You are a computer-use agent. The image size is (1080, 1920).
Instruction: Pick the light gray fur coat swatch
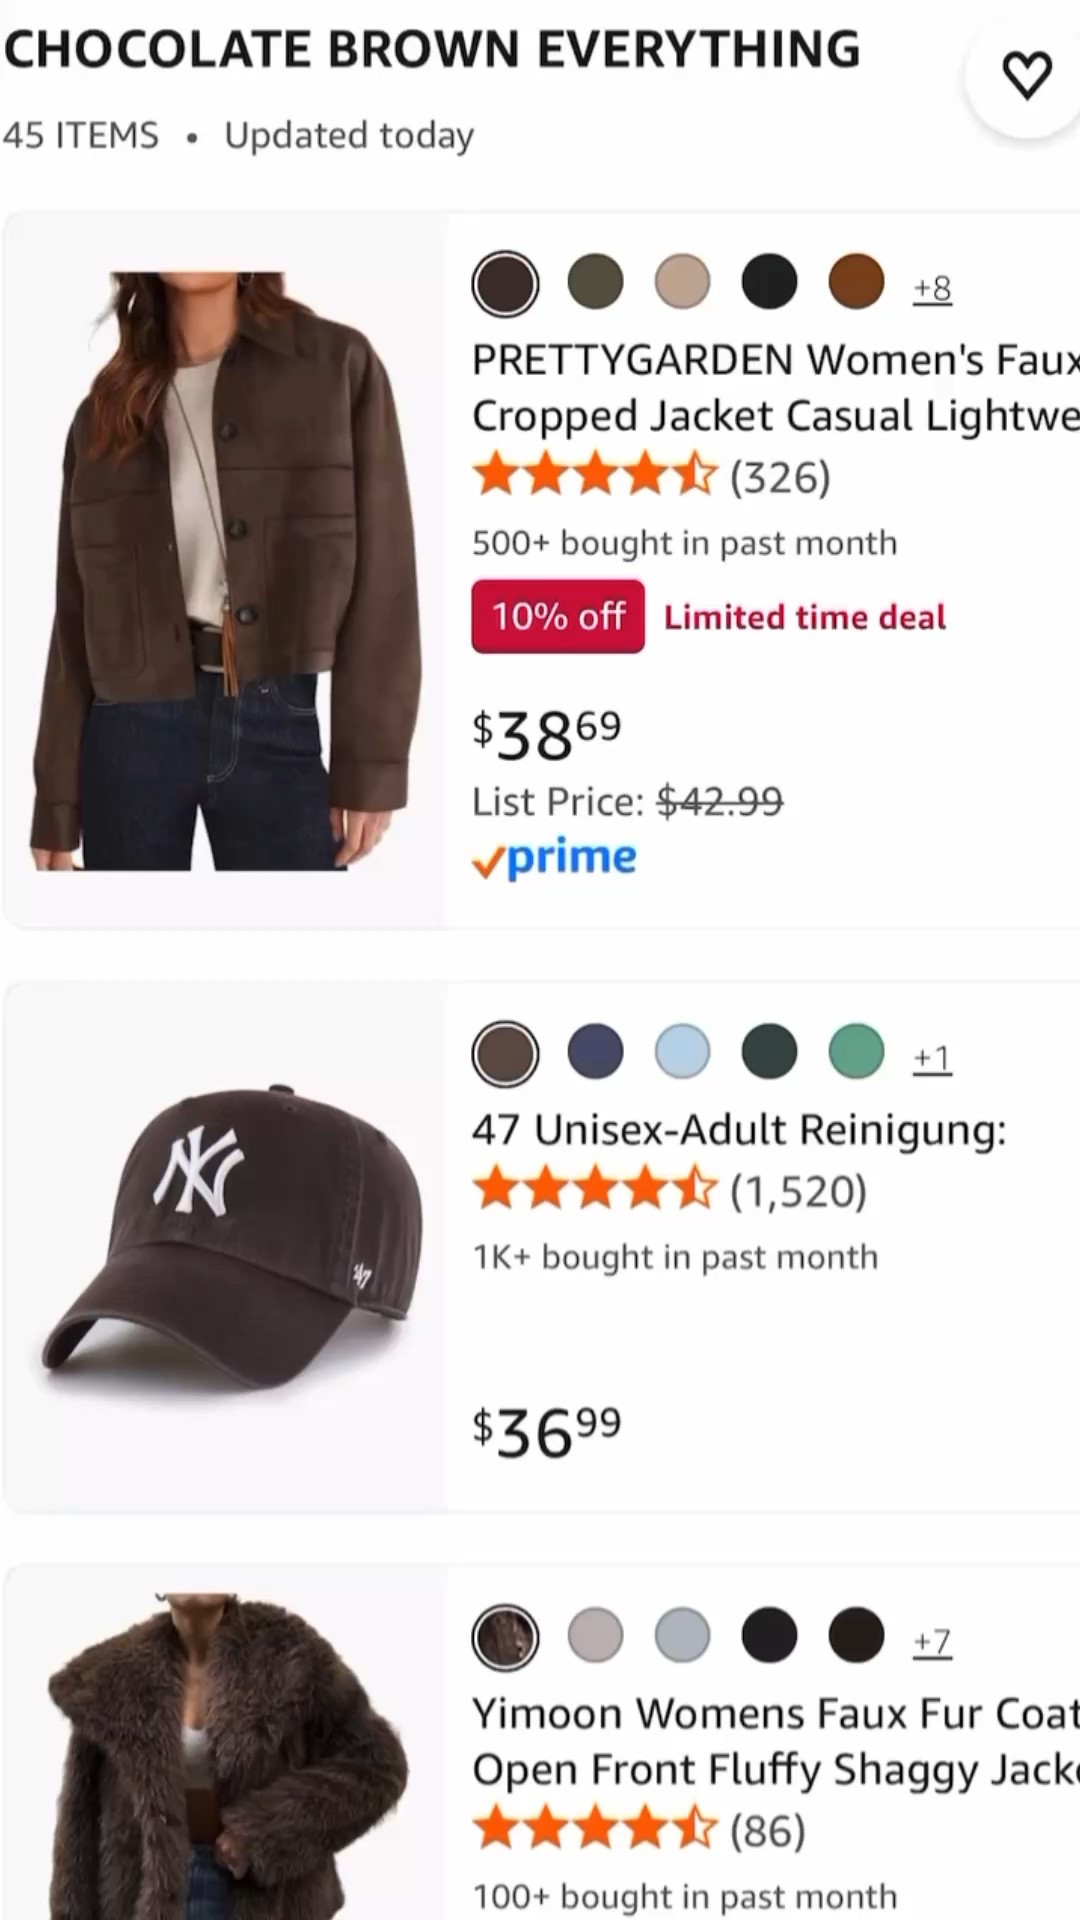(x=595, y=1636)
